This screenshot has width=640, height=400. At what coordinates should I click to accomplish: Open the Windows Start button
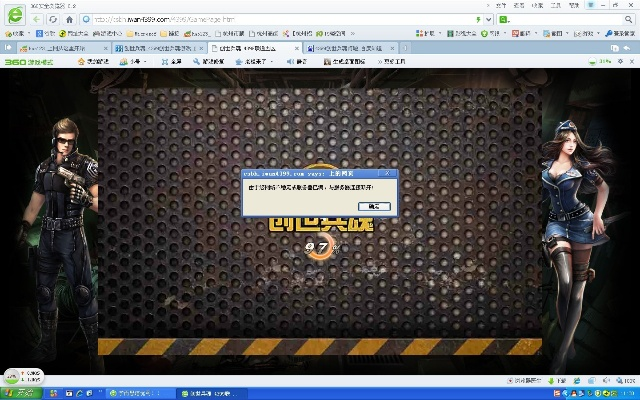pyautogui.click(x=21, y=394)
